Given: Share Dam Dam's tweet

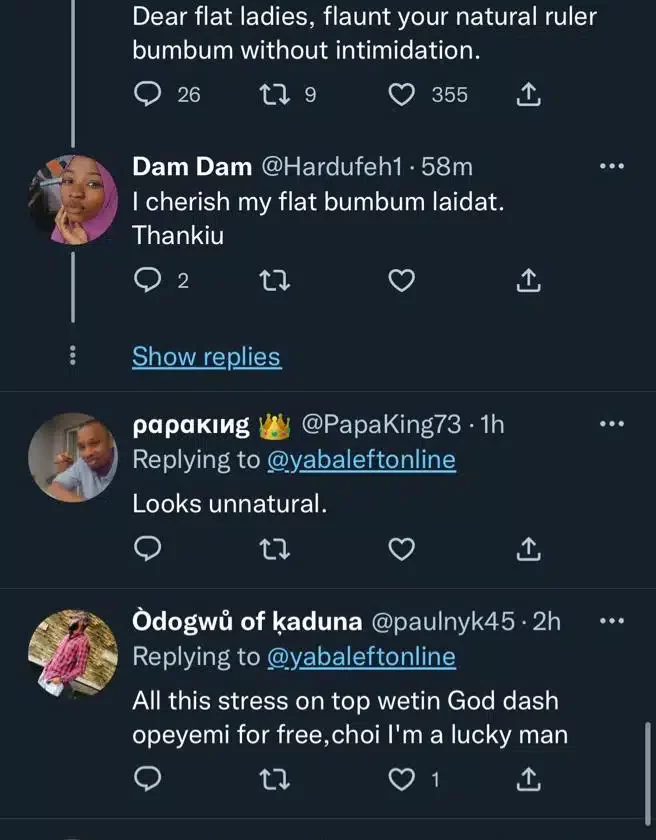Looking at the screenshot, I should 528,282.
